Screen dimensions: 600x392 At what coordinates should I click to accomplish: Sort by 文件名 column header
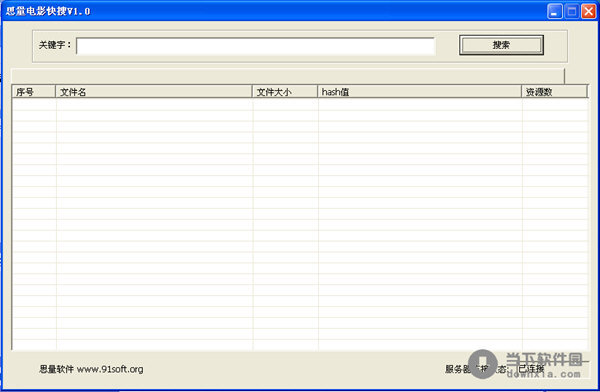click(x=154, y=92)
